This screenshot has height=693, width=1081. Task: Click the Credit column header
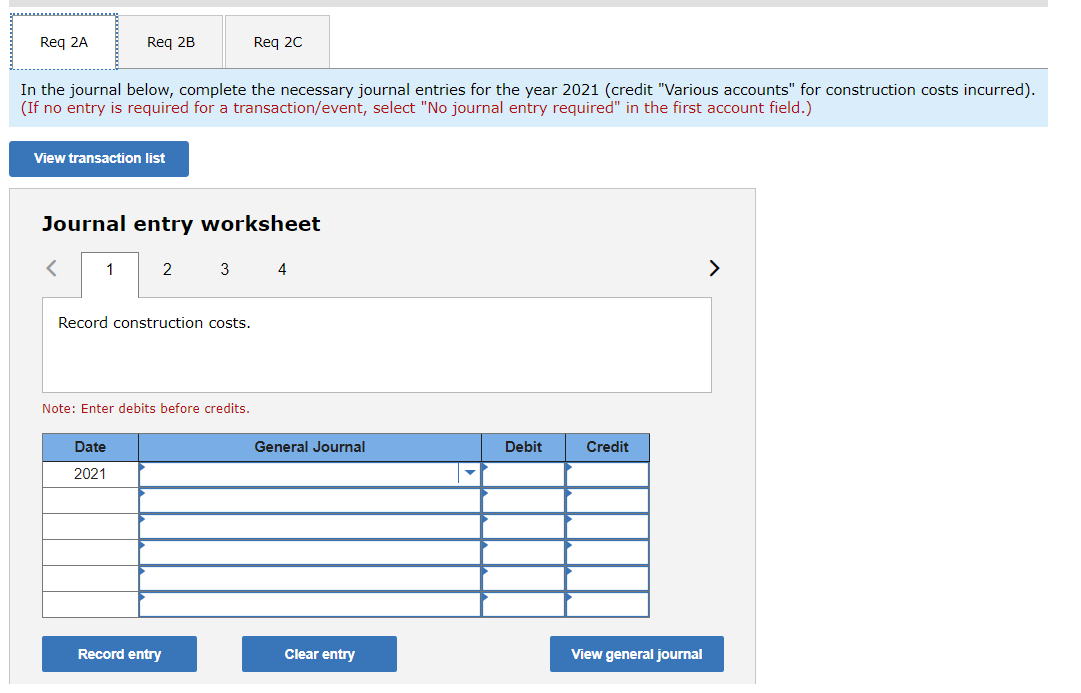pos(607,447)
